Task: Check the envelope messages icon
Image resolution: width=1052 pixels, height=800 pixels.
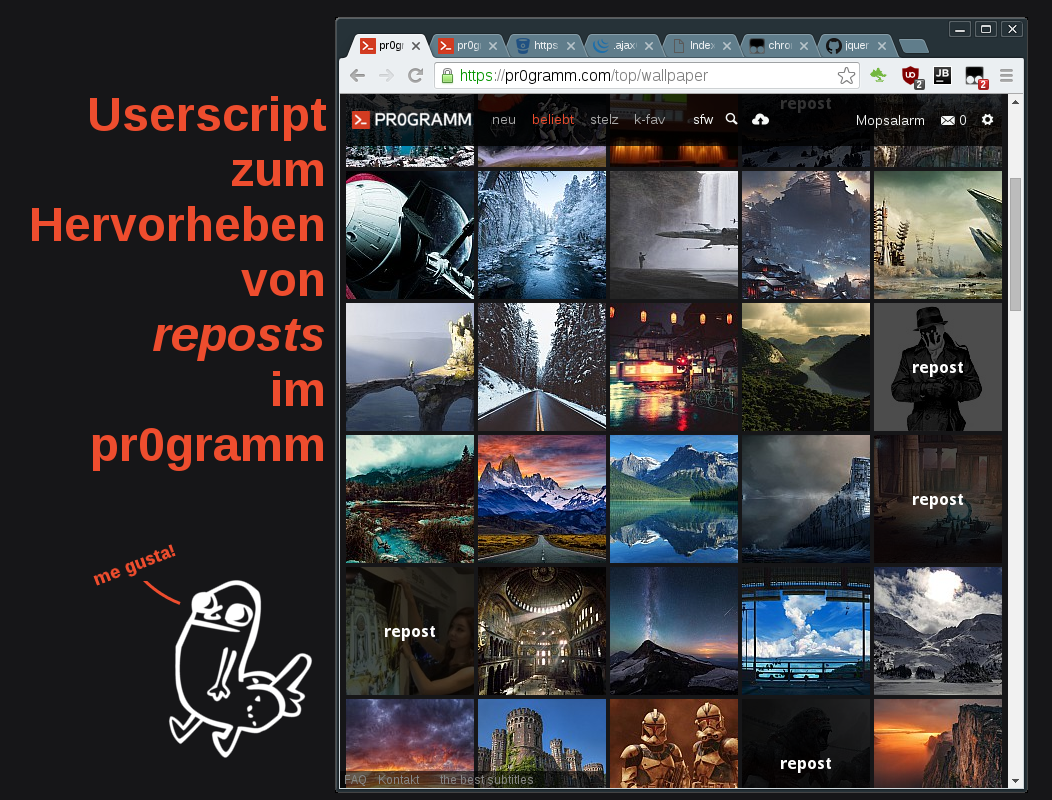Action: (948, 120)
